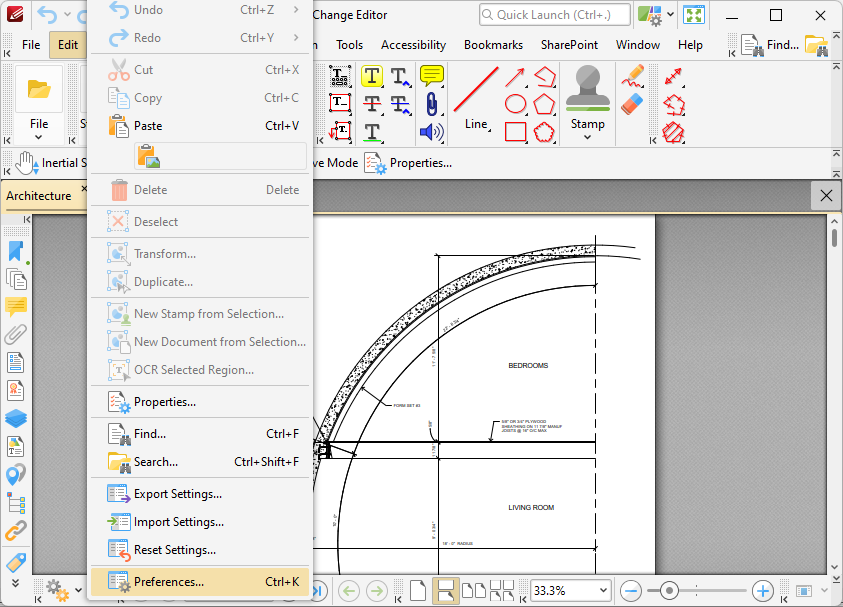Screen dimensions: 843x607
Task: Open the Bookmarks pane from sidebar
Action: (16, 252)
